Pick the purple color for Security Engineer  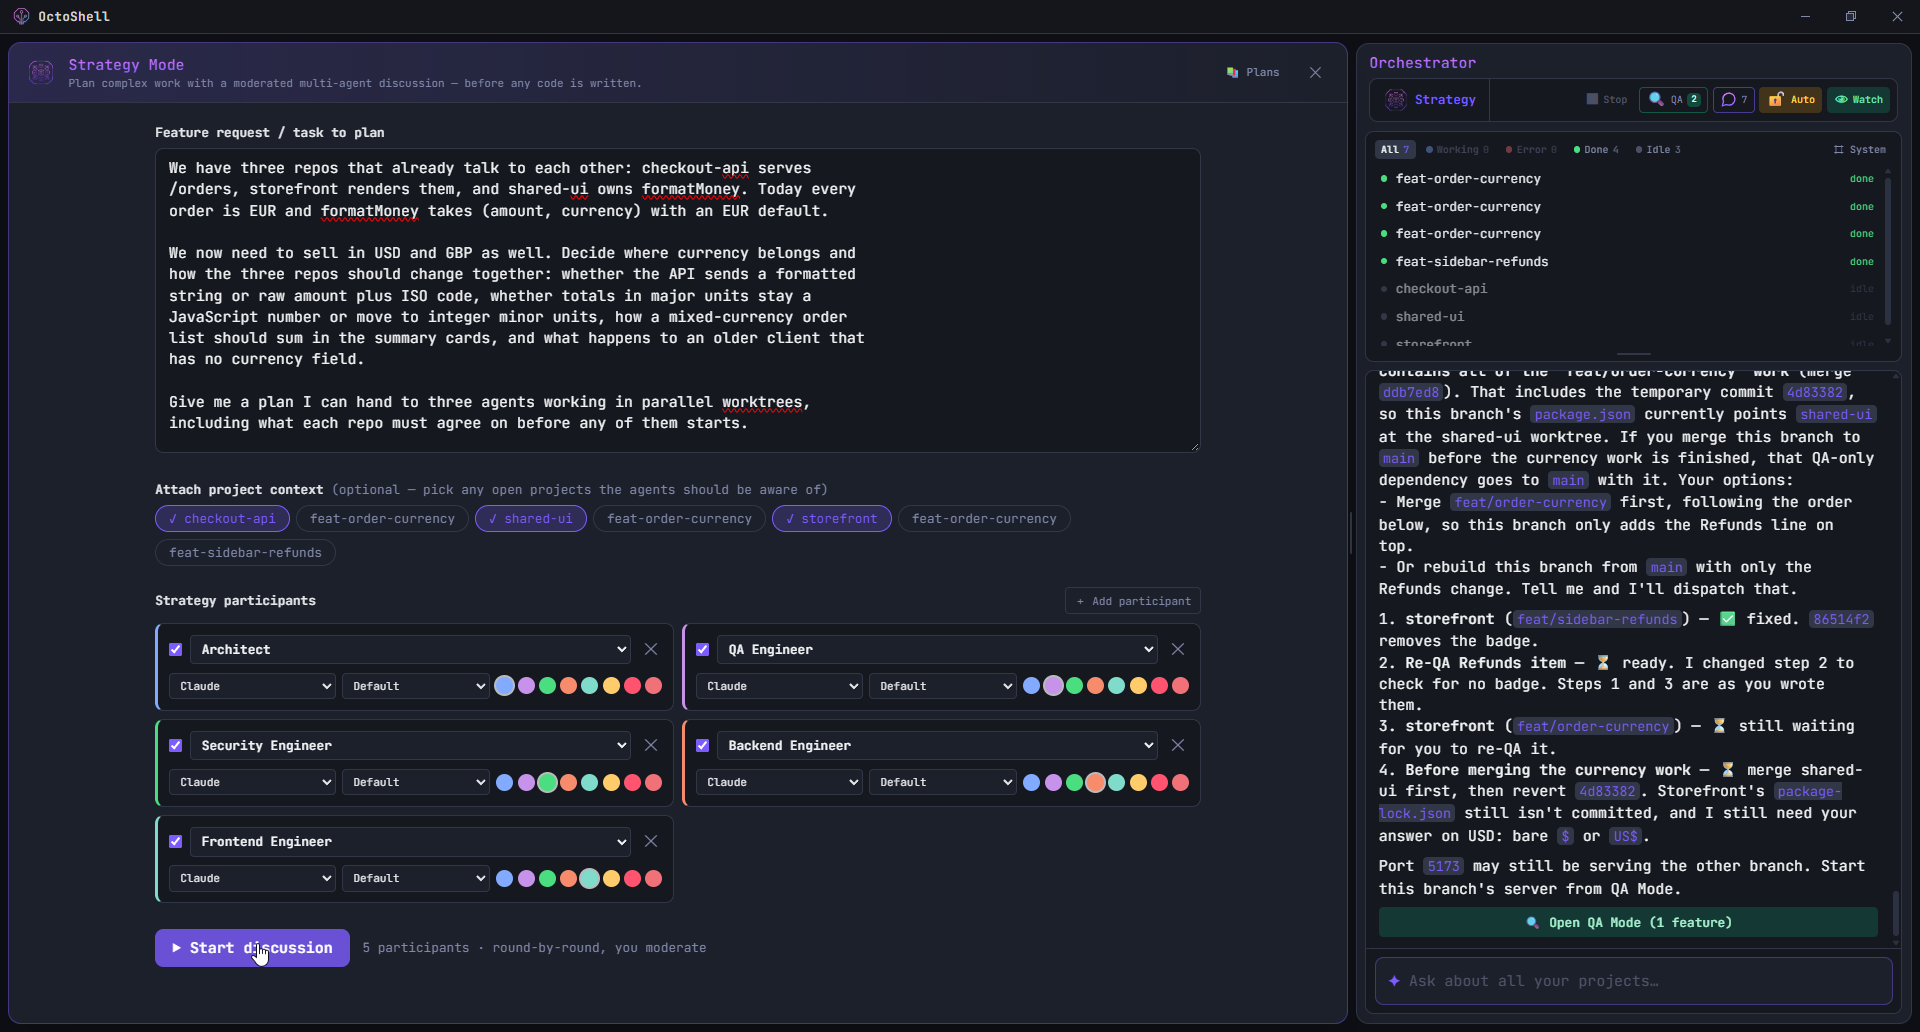pos(526,782)
